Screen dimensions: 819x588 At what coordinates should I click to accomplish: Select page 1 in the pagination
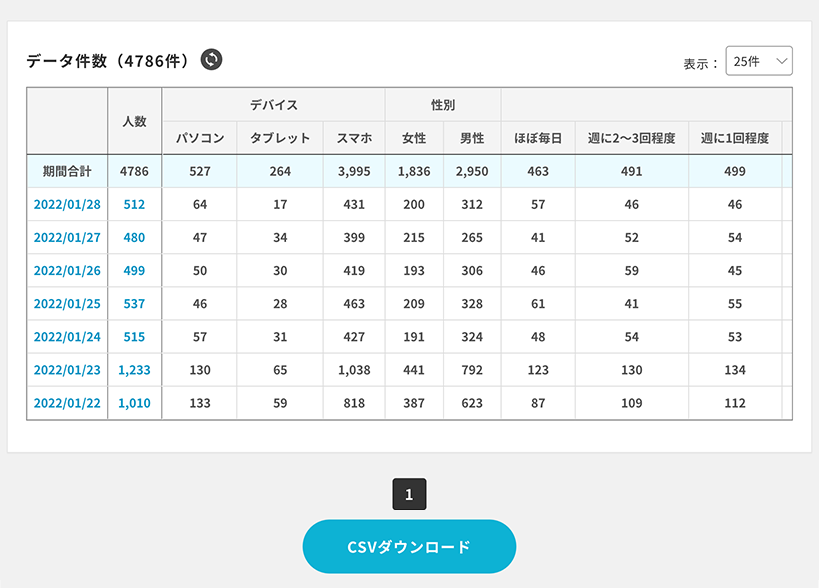[410, 492]
